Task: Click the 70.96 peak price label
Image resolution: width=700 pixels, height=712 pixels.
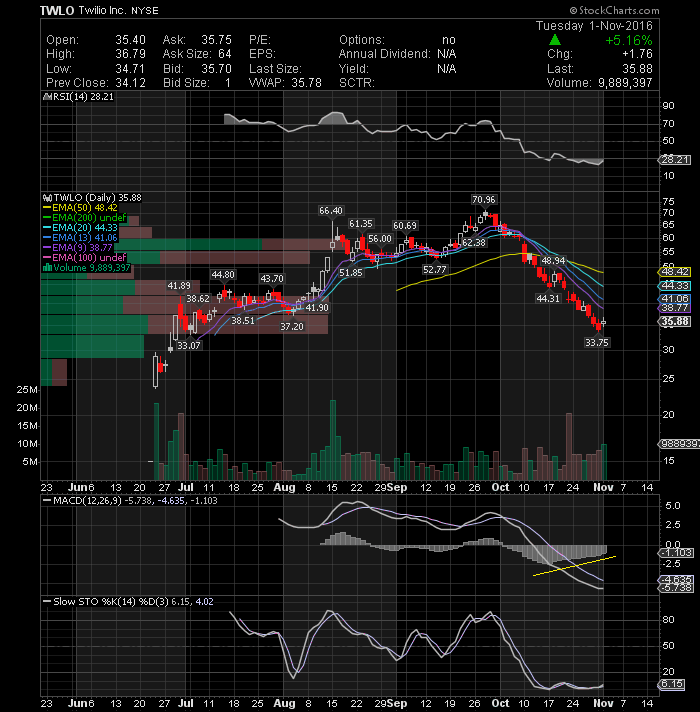Action: click(x=483, y=200)
